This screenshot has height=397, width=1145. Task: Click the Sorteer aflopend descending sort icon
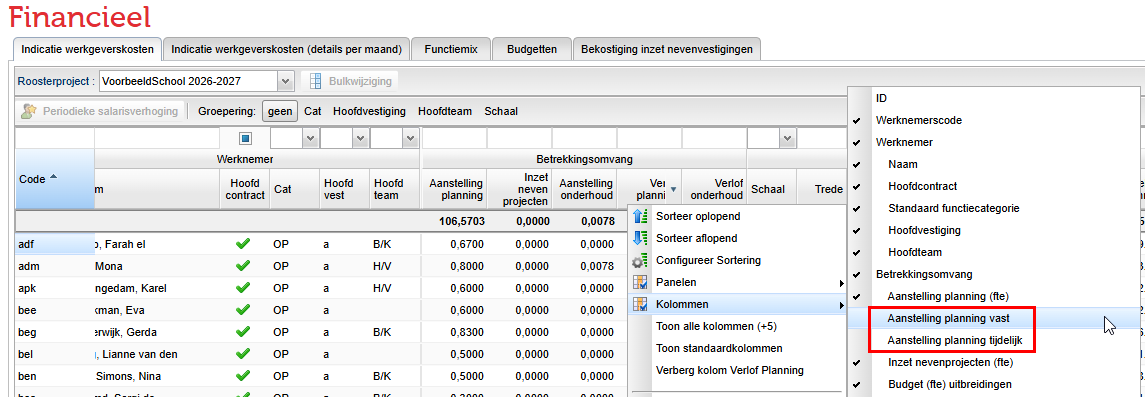tap(640, 238)
